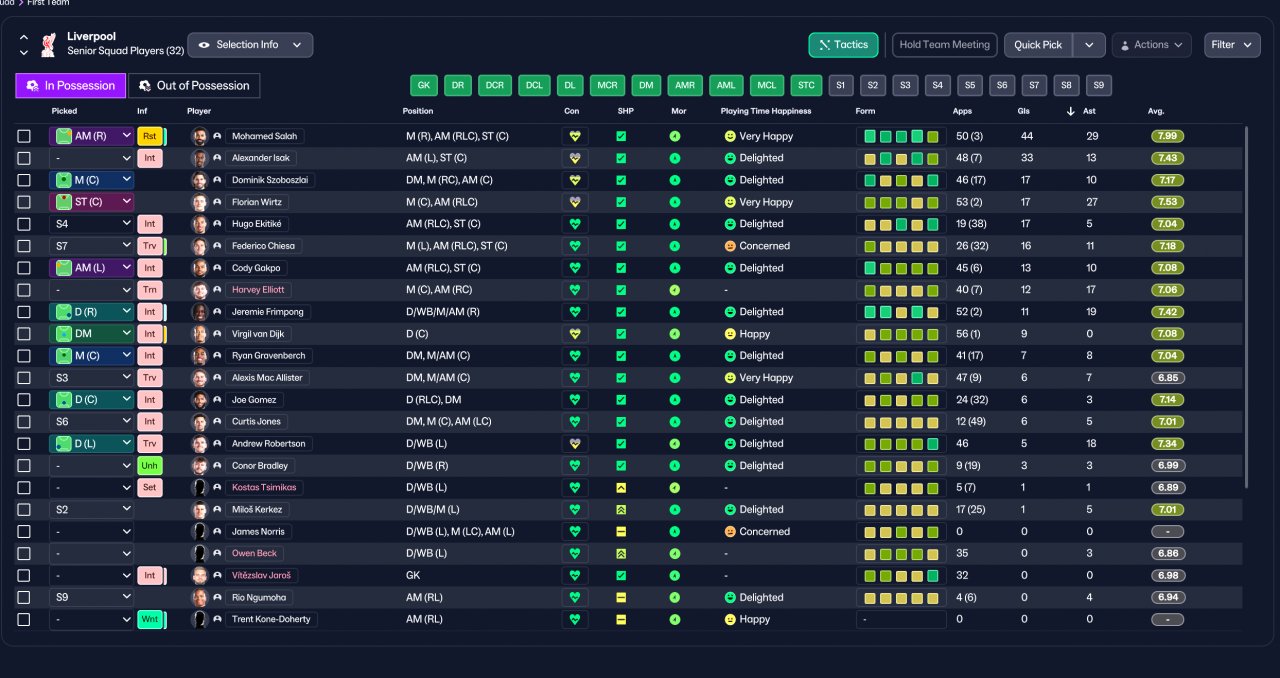Click Hold Team Meeting button
The height and width of the screenshot is (678, 1280).
coord(944,45)
